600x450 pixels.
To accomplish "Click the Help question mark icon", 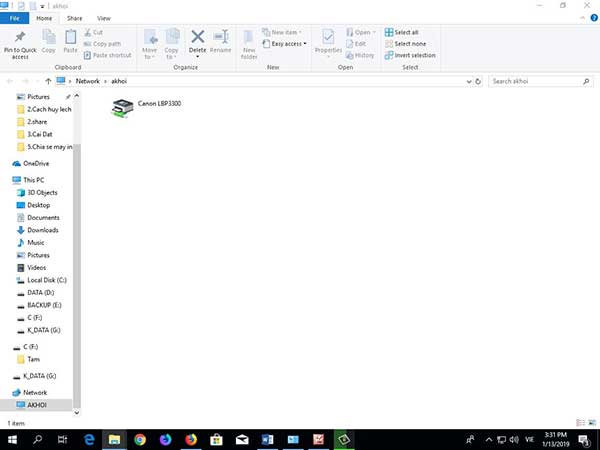I will coord(594,18).
